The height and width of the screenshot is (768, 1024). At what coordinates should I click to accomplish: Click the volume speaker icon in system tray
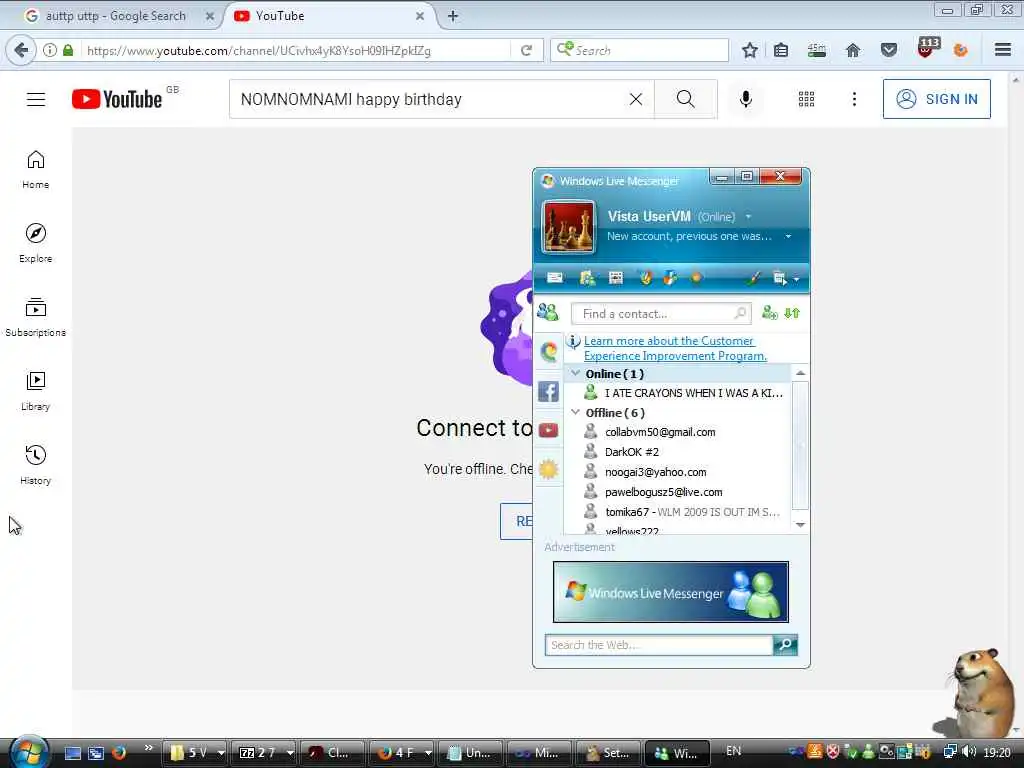(969, 752)
